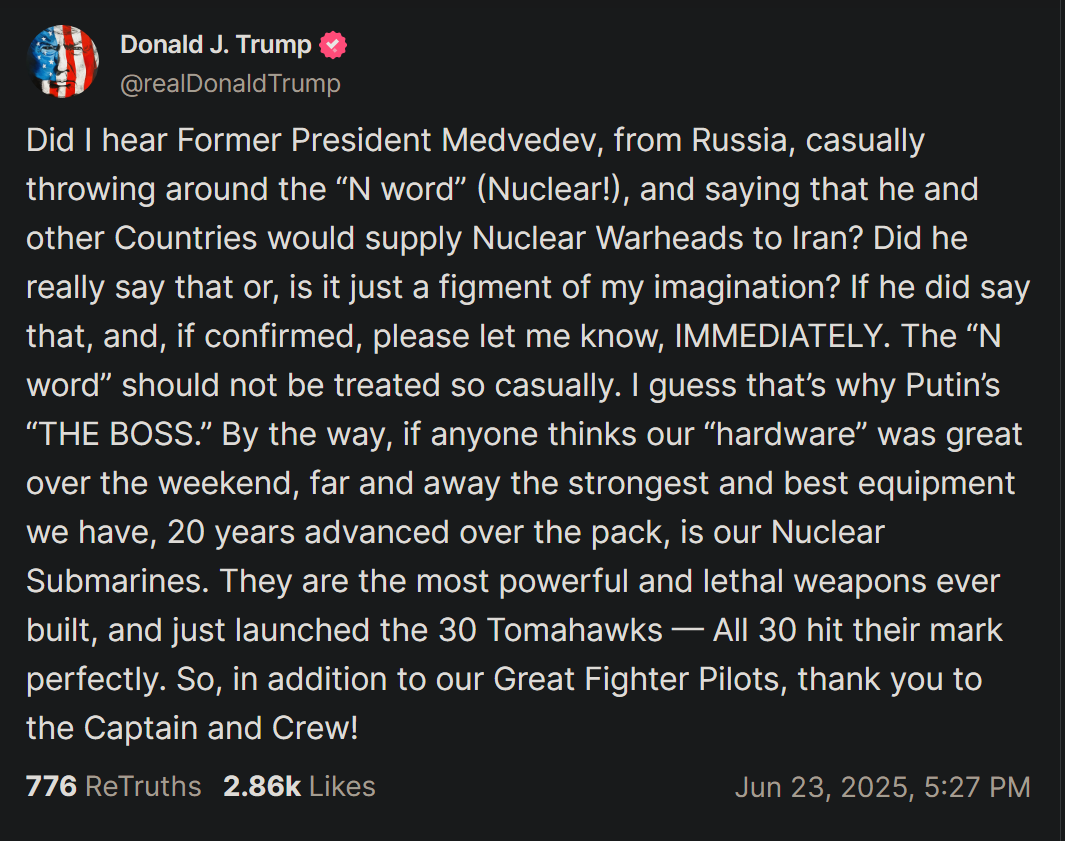Open the Donald J. Trump display name
This screenshot has width=1065, height=841.
tap(216, 45)
